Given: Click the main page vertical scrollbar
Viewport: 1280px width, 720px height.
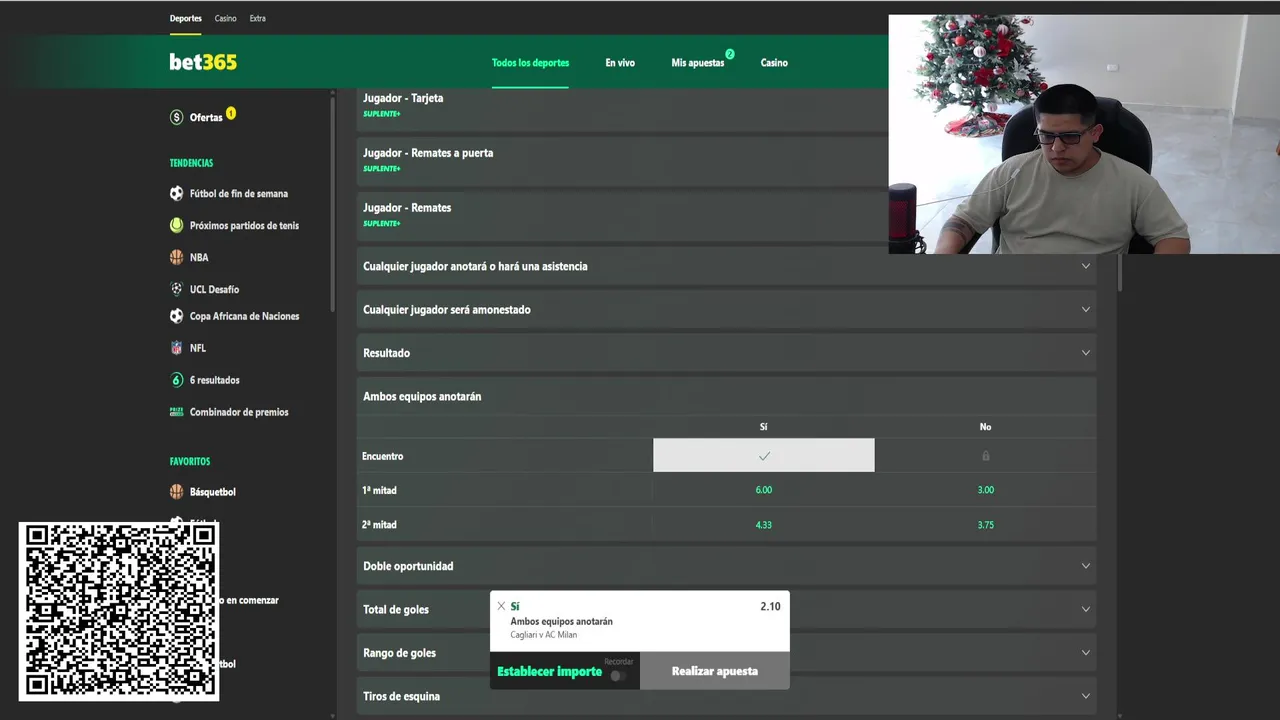Looking at the screenshot, I should 1120,272.
